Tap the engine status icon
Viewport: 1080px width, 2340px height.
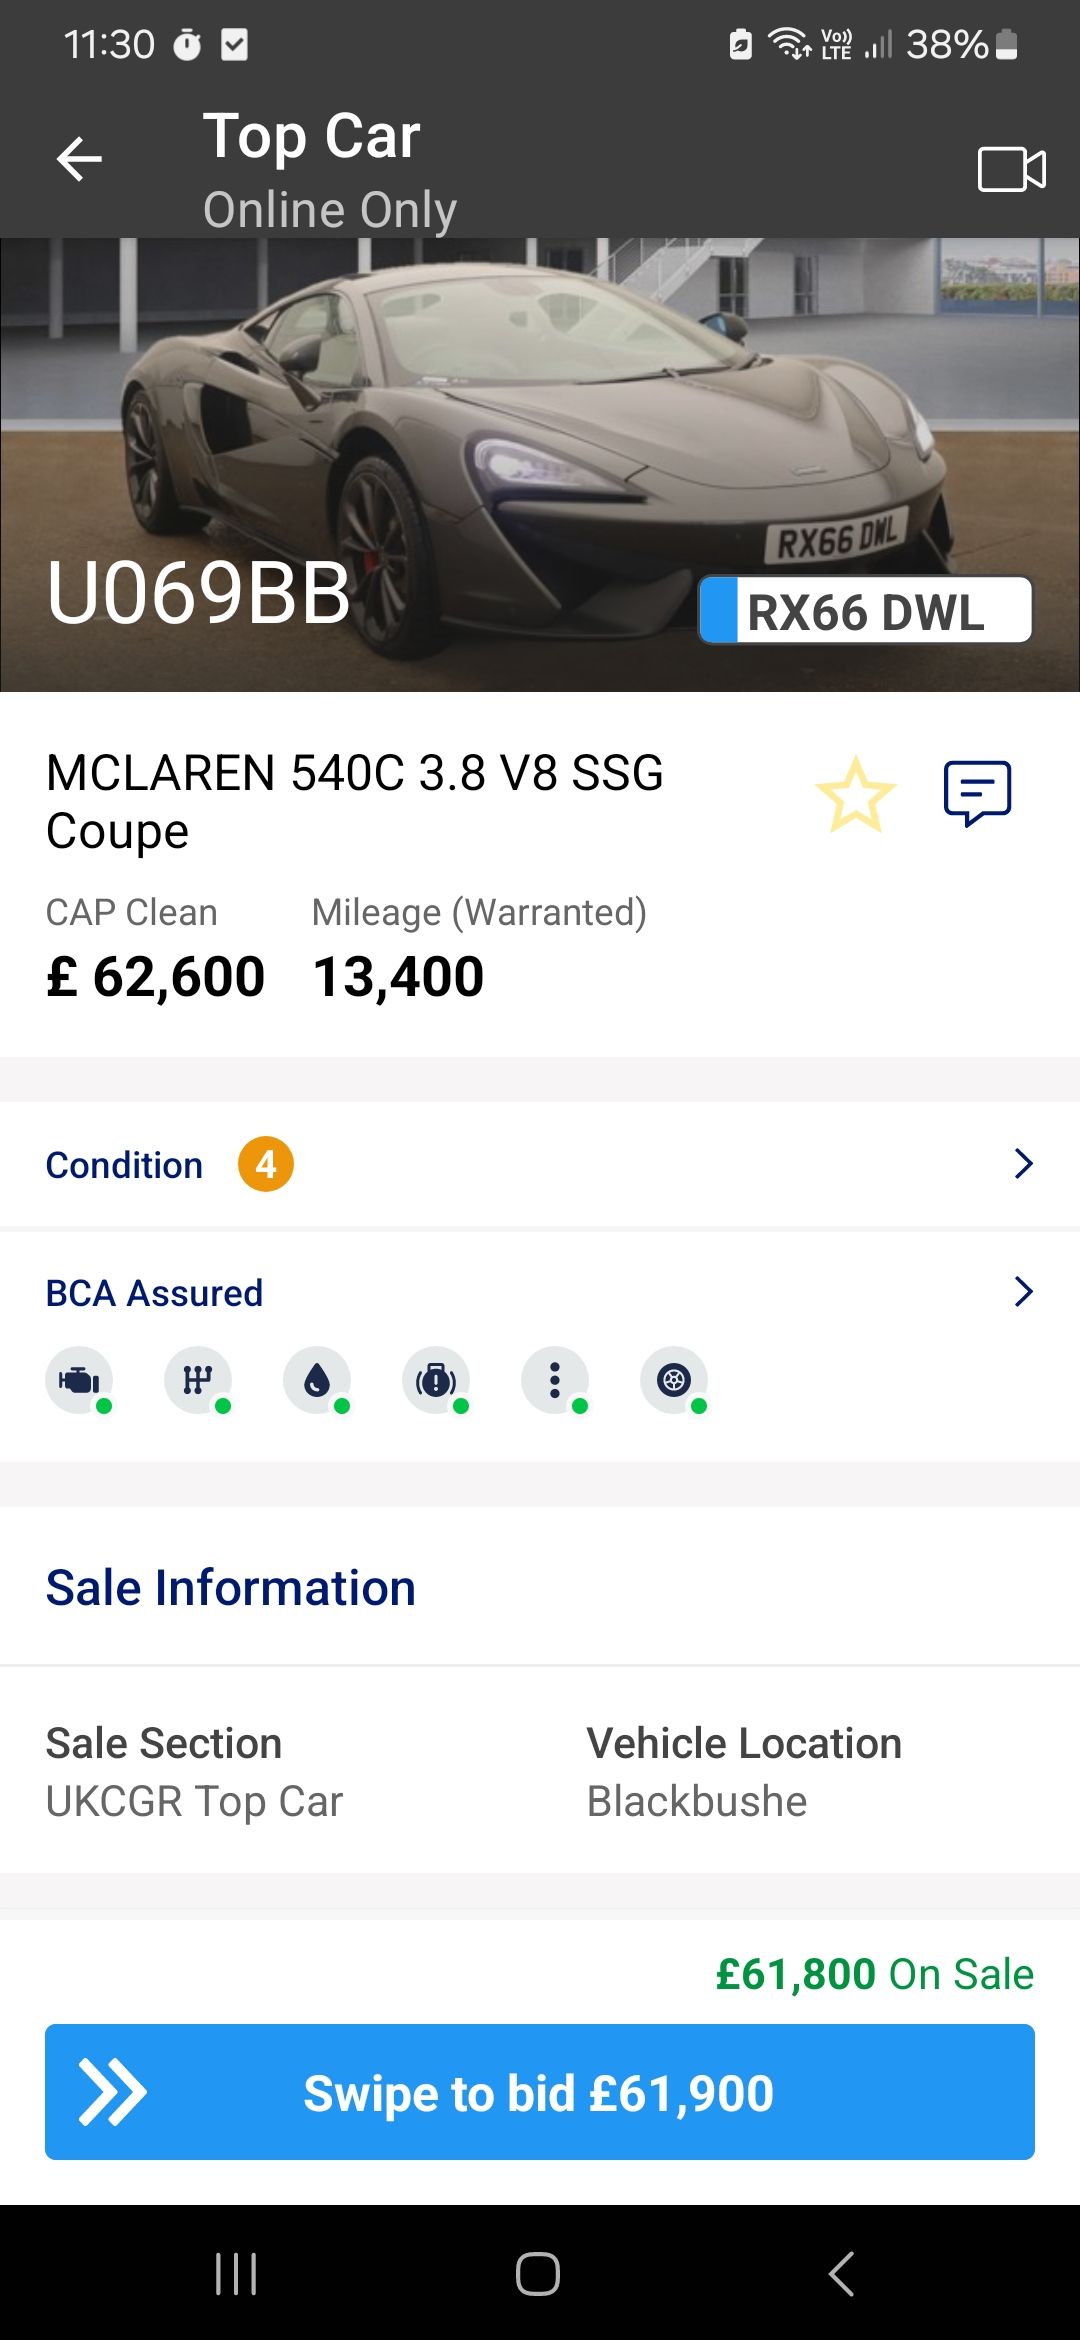(x=79, y=1381)
